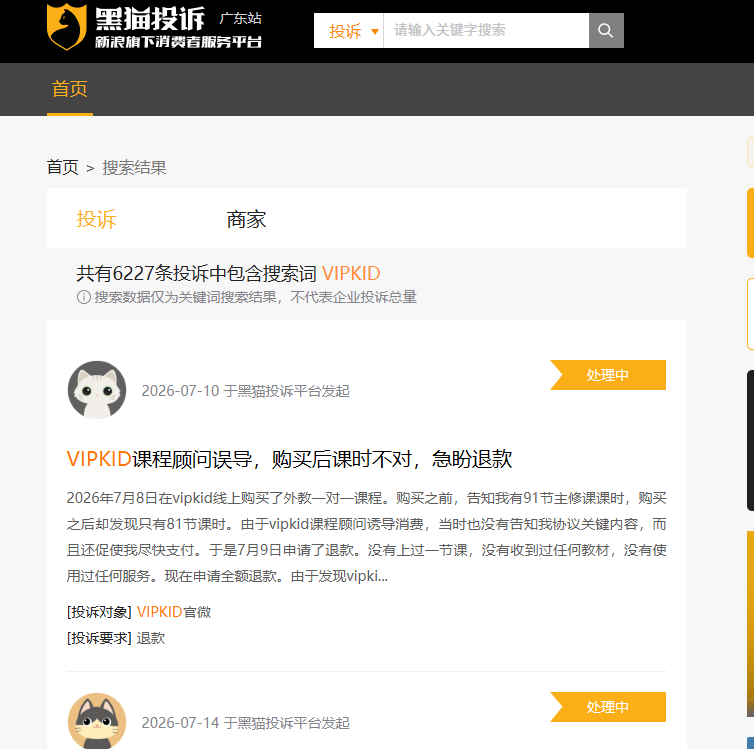Viewport: 754px width, 749px height.
Task: Click the keyword search input field
Action: [486, 31]
